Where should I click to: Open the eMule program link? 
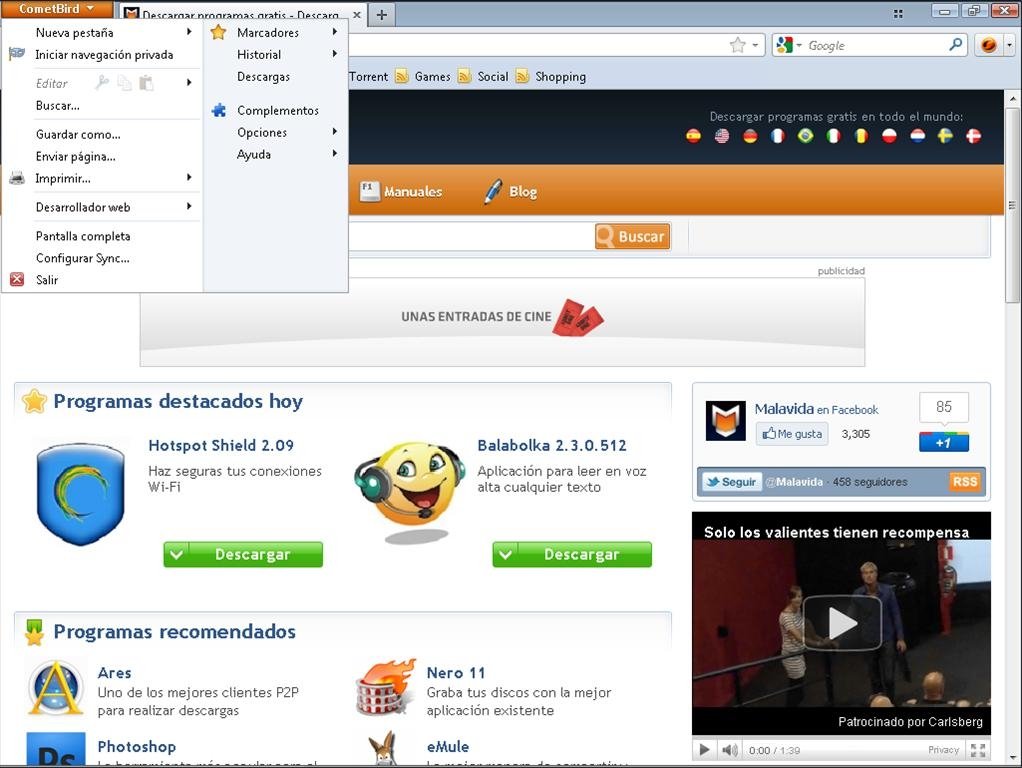pos(448,746)
